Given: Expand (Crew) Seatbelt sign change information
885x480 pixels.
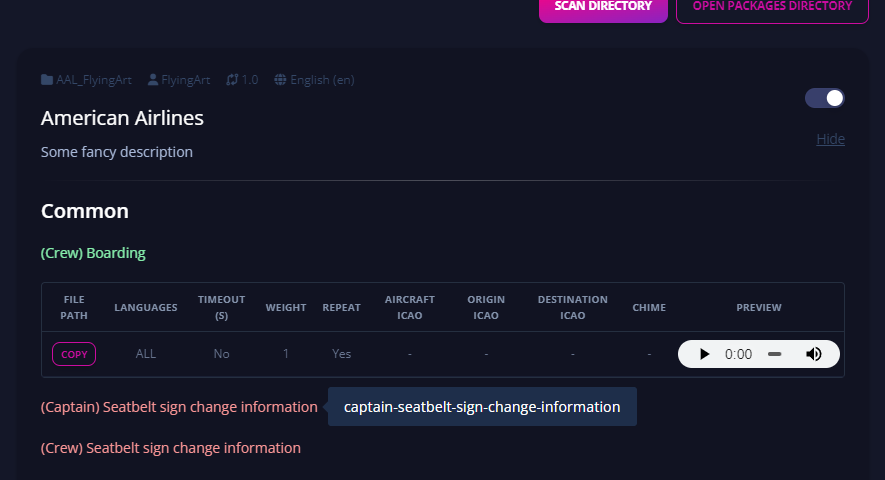Looking at the screenshot, I should point(170,448).
